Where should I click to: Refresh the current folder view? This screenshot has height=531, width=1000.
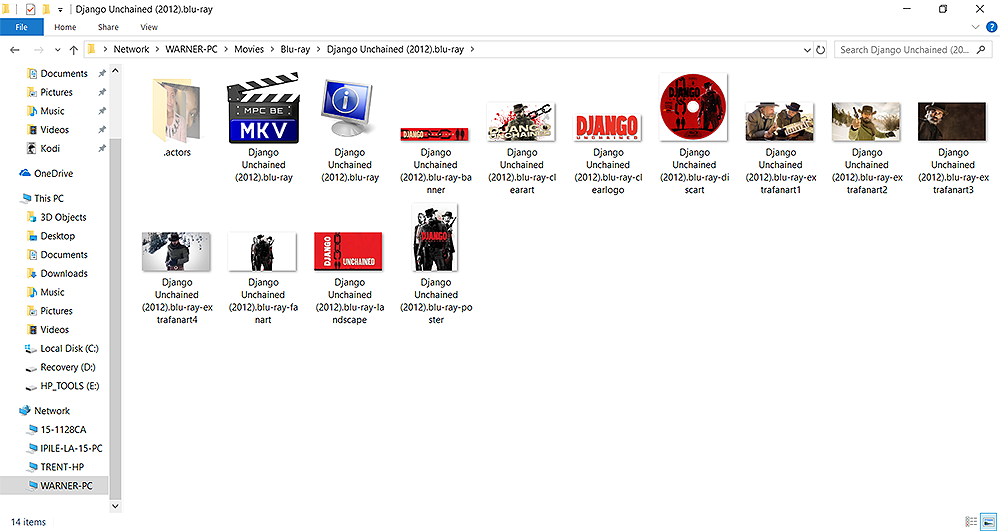[821, 50]
